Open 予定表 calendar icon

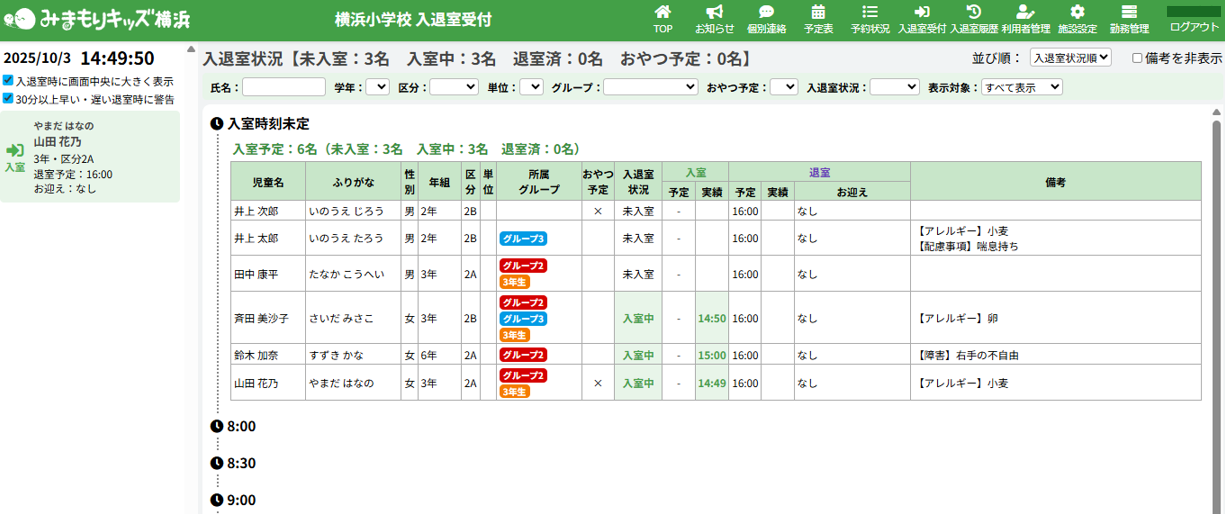(x=818, y=12)
